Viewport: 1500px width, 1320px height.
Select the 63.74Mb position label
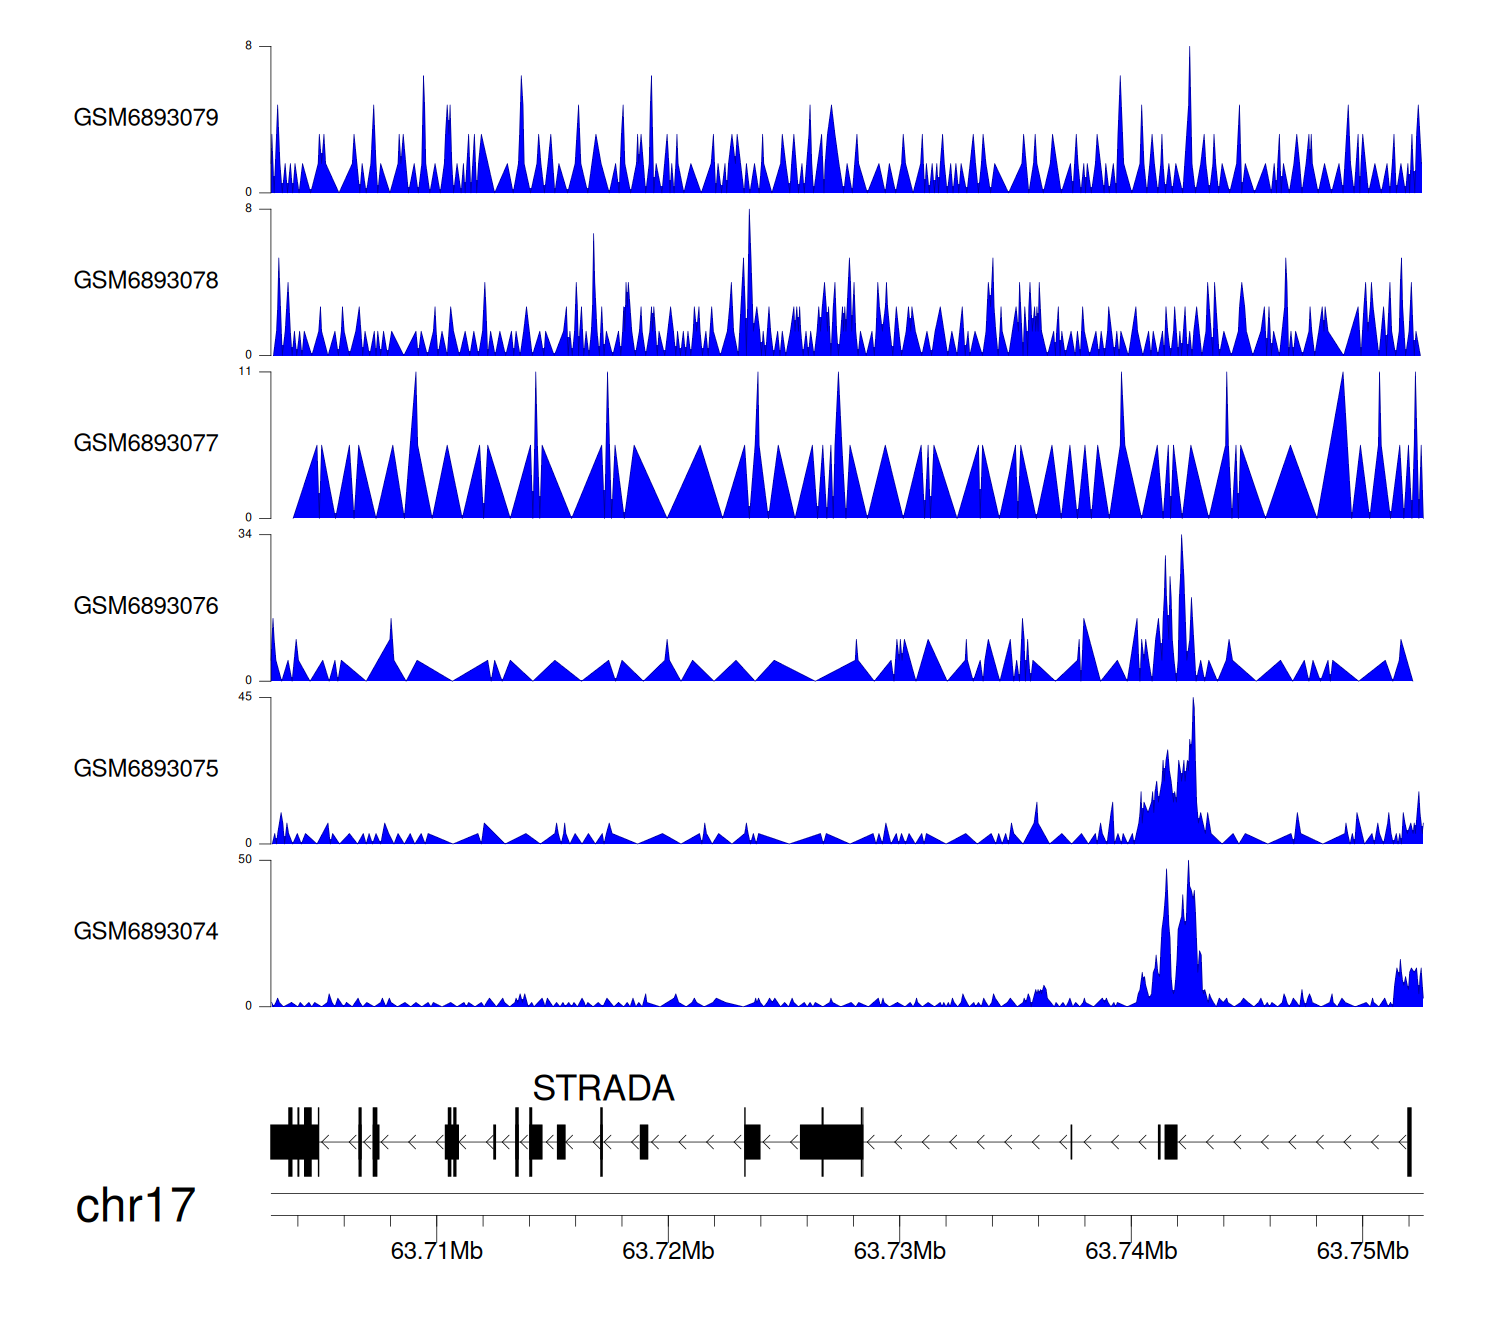click(1131, 1251)
